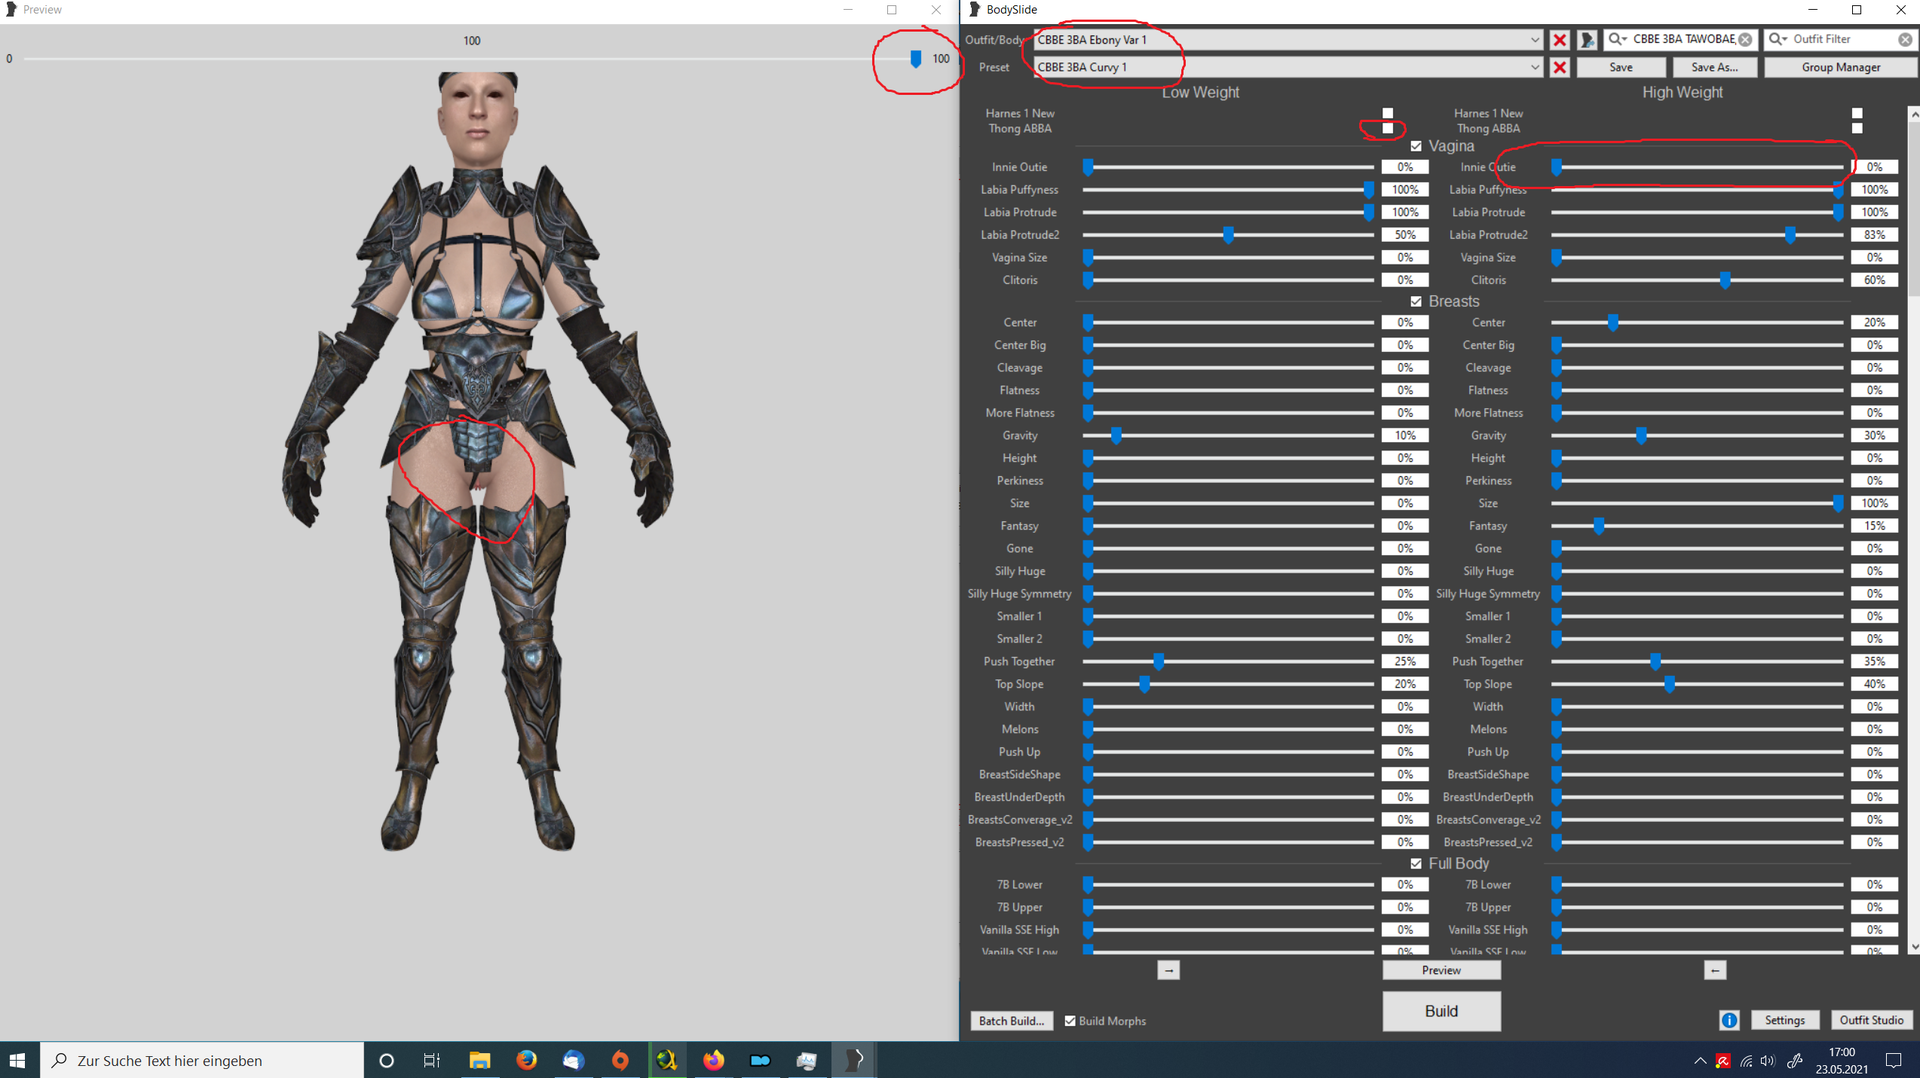Open the Origin taskbar icon

pos(620,1060)
